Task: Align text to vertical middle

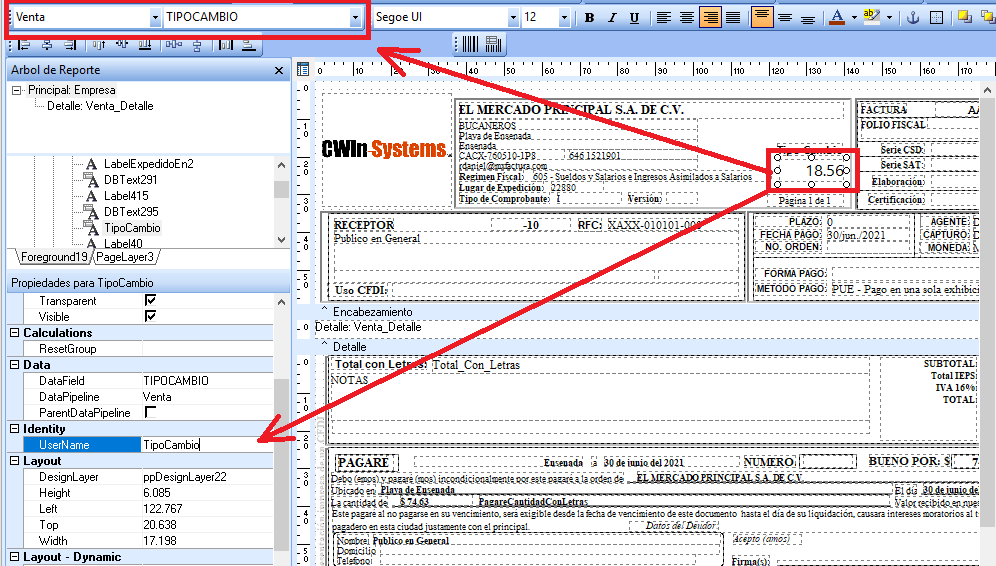Action: click(785, 17)
